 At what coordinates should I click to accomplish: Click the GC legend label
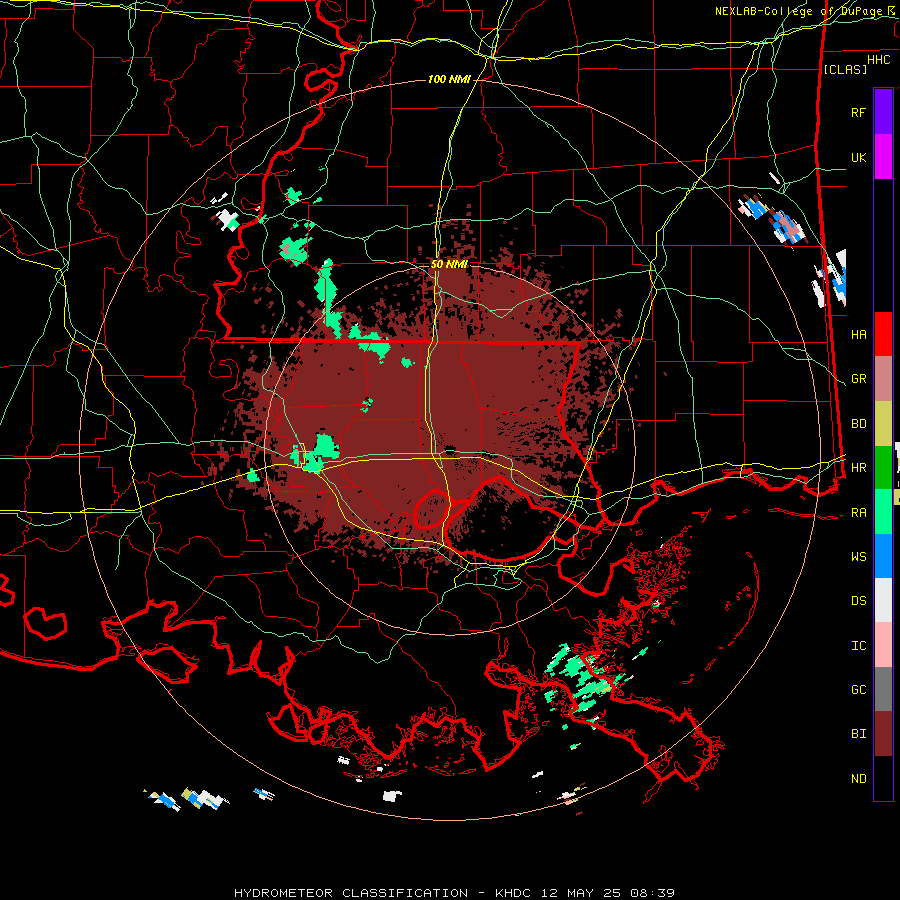pyautogui.click(x=858, y=690)
